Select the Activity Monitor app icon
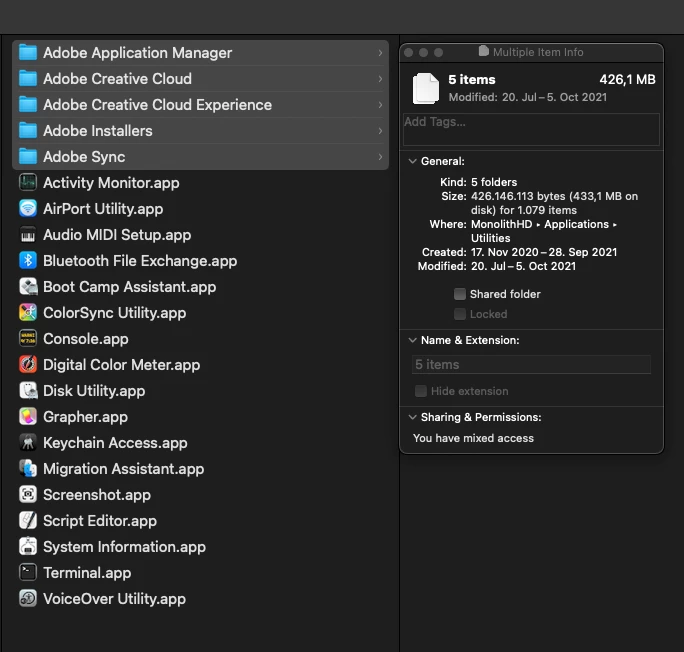 [28, 183]
